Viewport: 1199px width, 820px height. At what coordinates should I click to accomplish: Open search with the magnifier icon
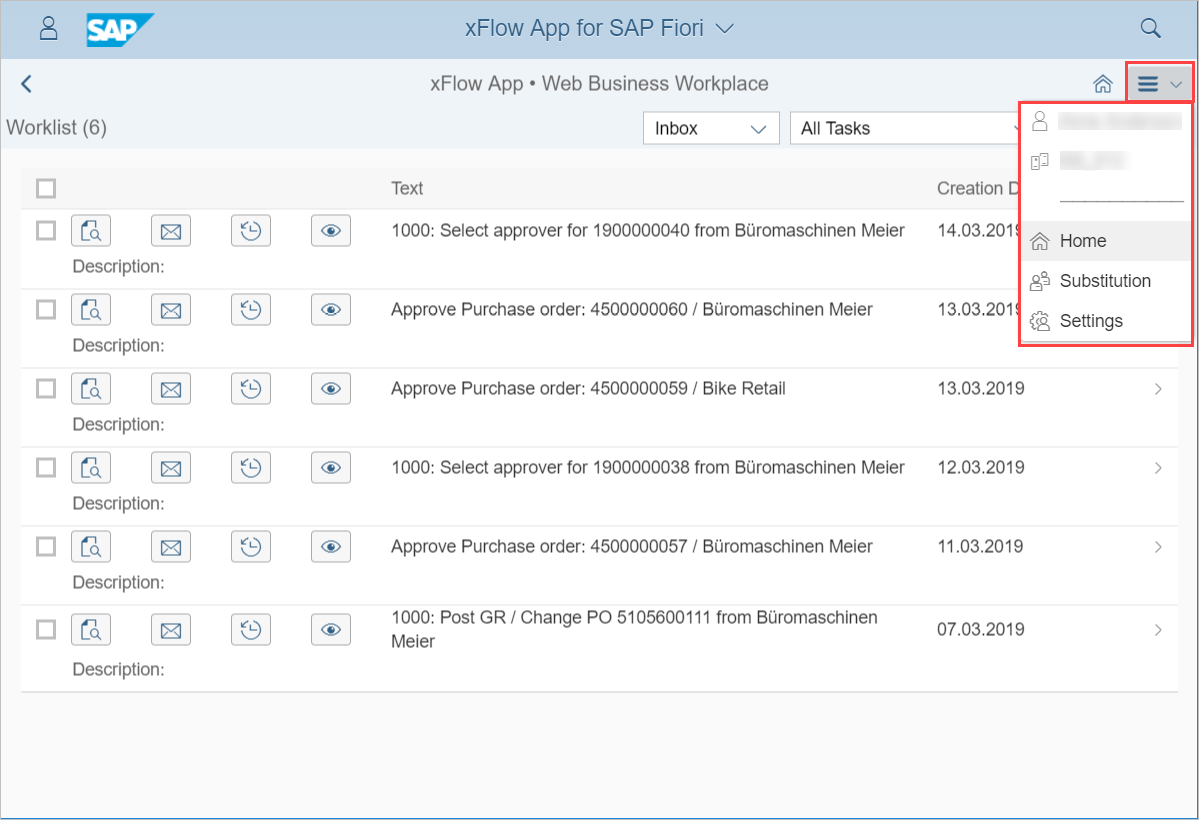click(1151, 28)
